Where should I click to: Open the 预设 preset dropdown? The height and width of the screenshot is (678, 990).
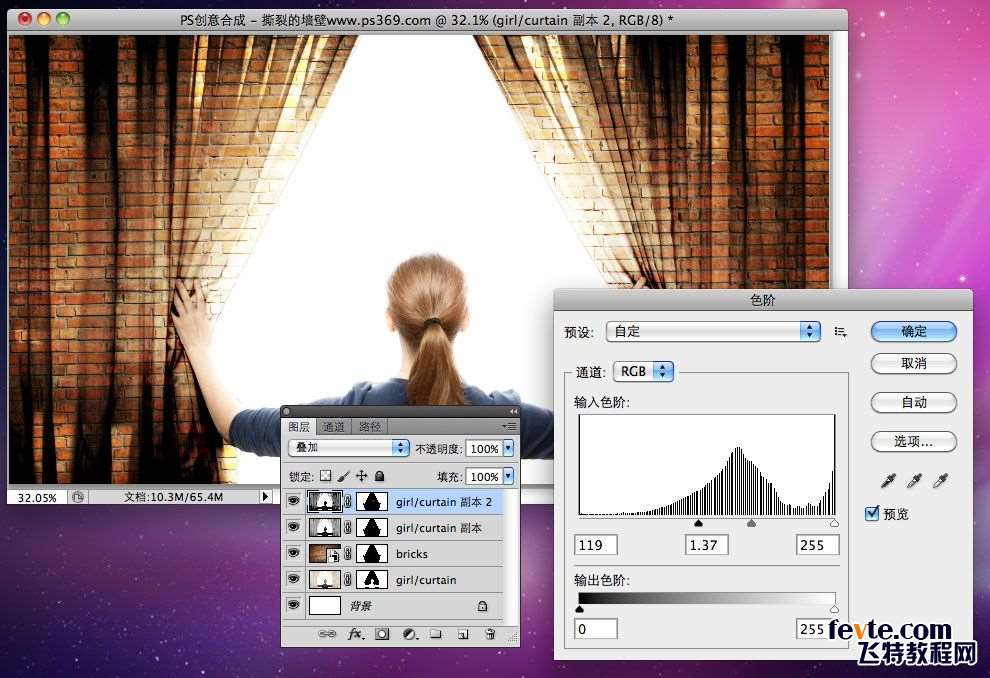coord(713,331)
